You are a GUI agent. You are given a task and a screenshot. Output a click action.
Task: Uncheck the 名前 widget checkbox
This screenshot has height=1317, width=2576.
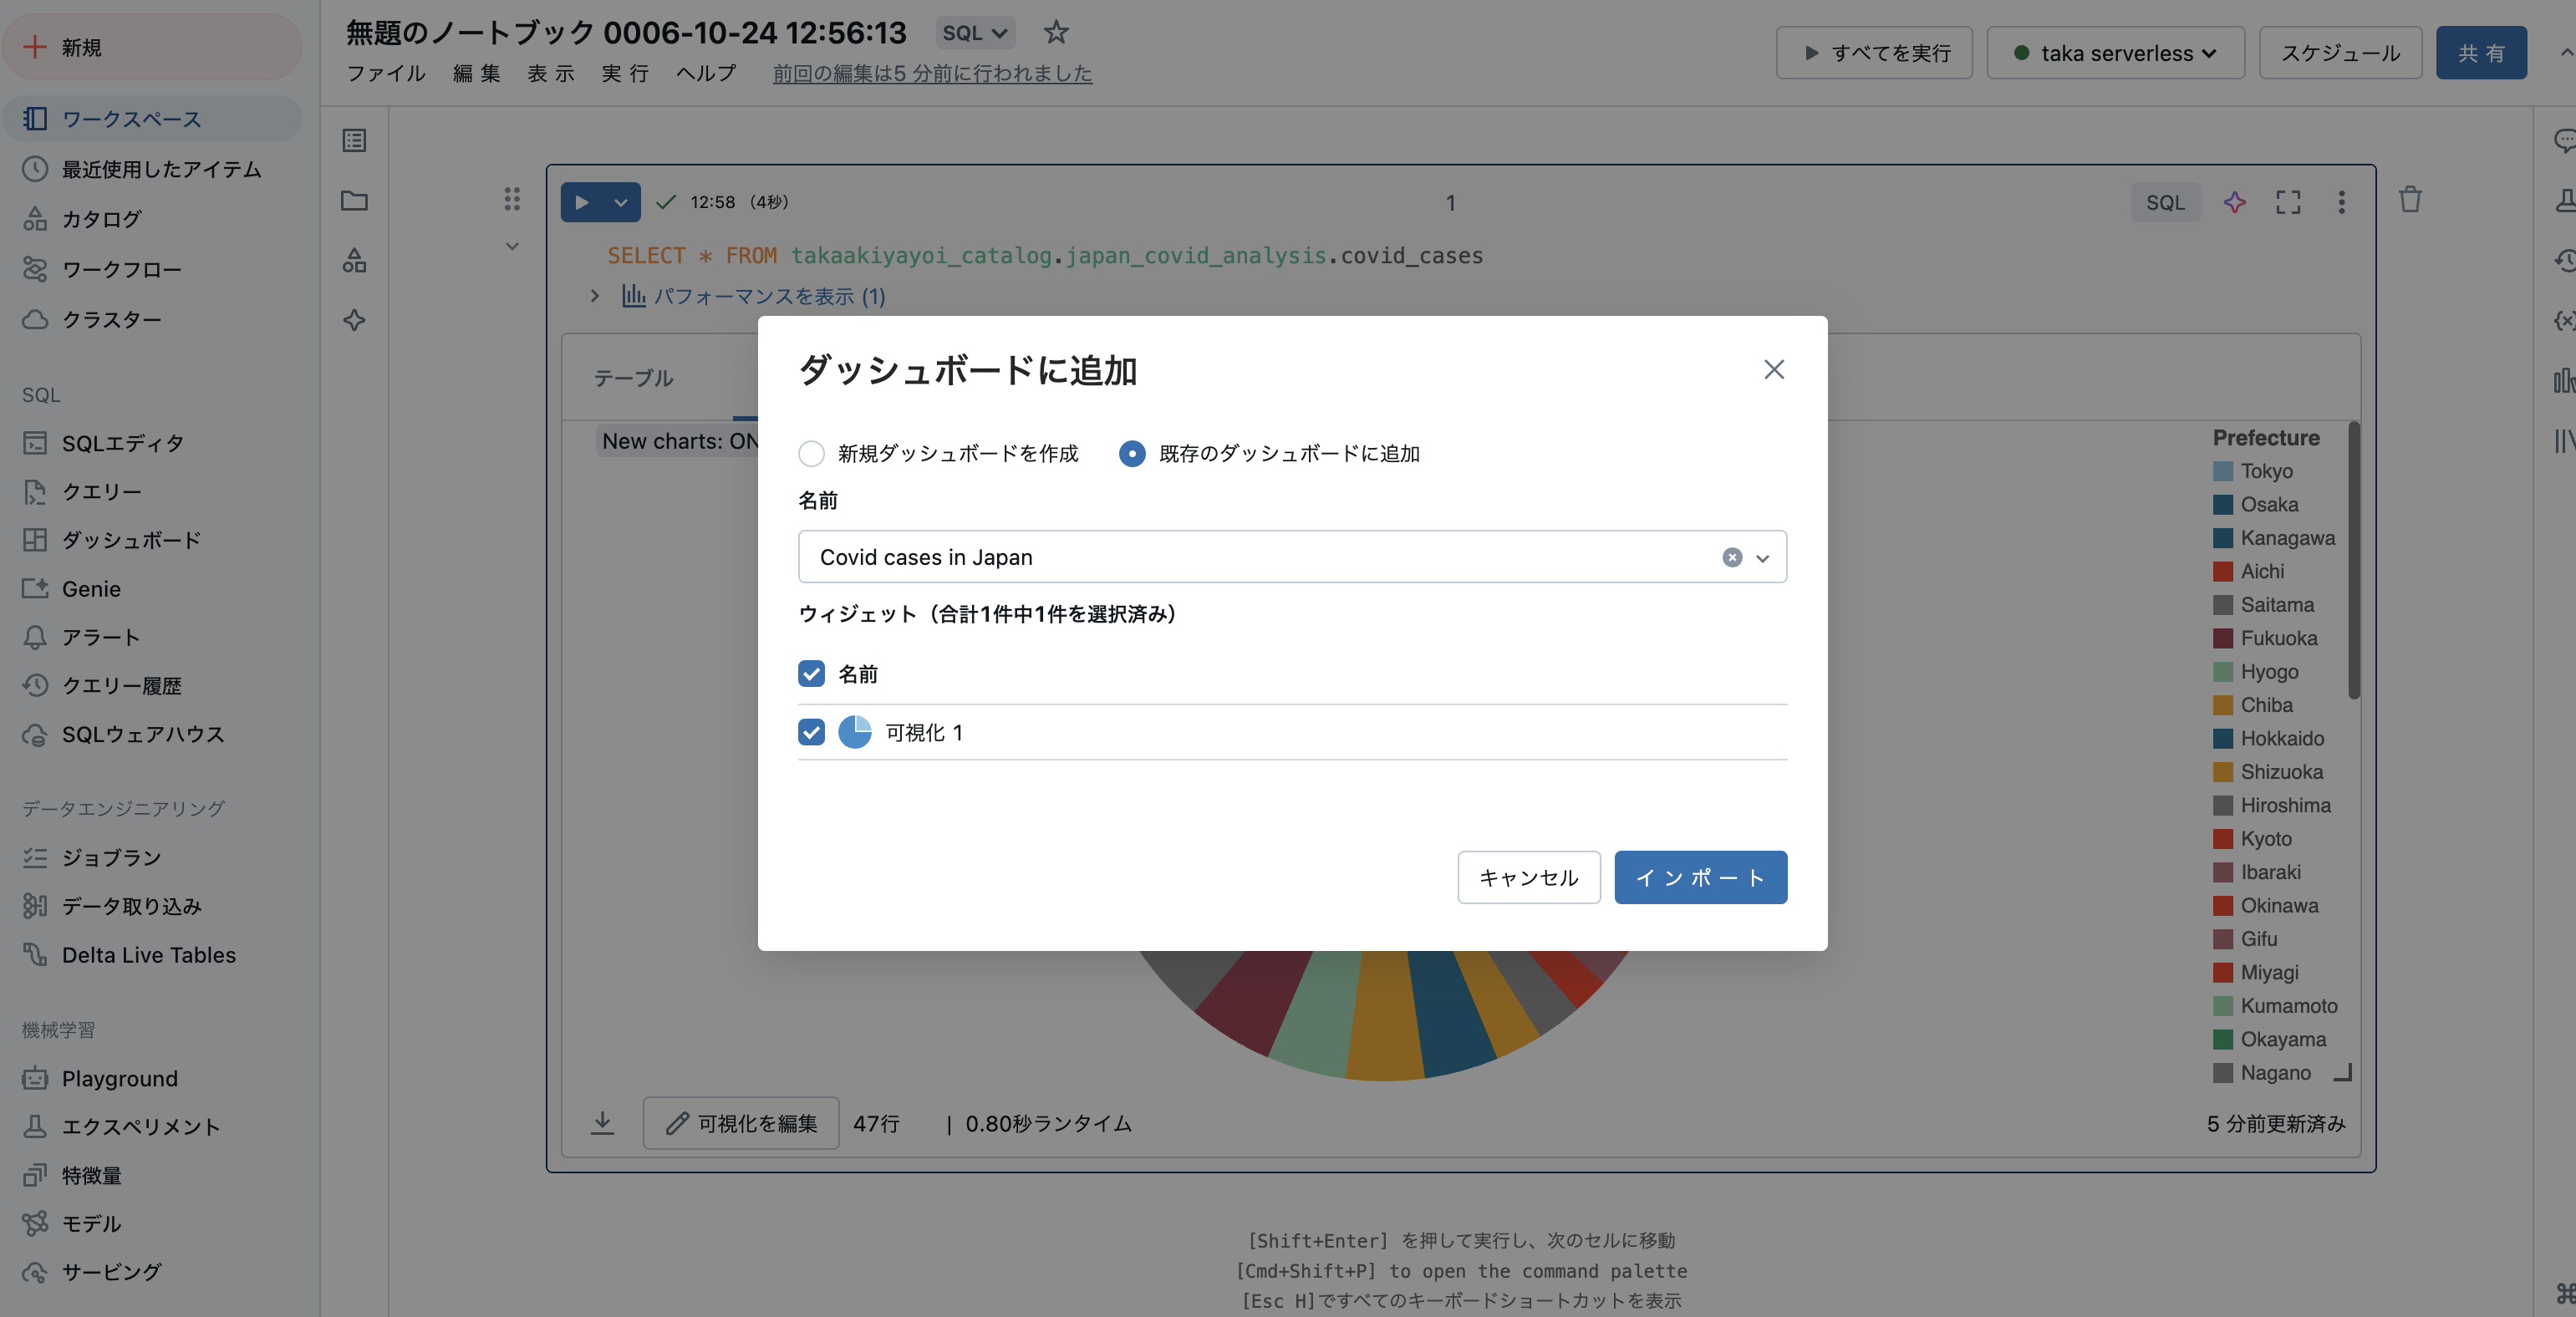(x=811, y=675)
